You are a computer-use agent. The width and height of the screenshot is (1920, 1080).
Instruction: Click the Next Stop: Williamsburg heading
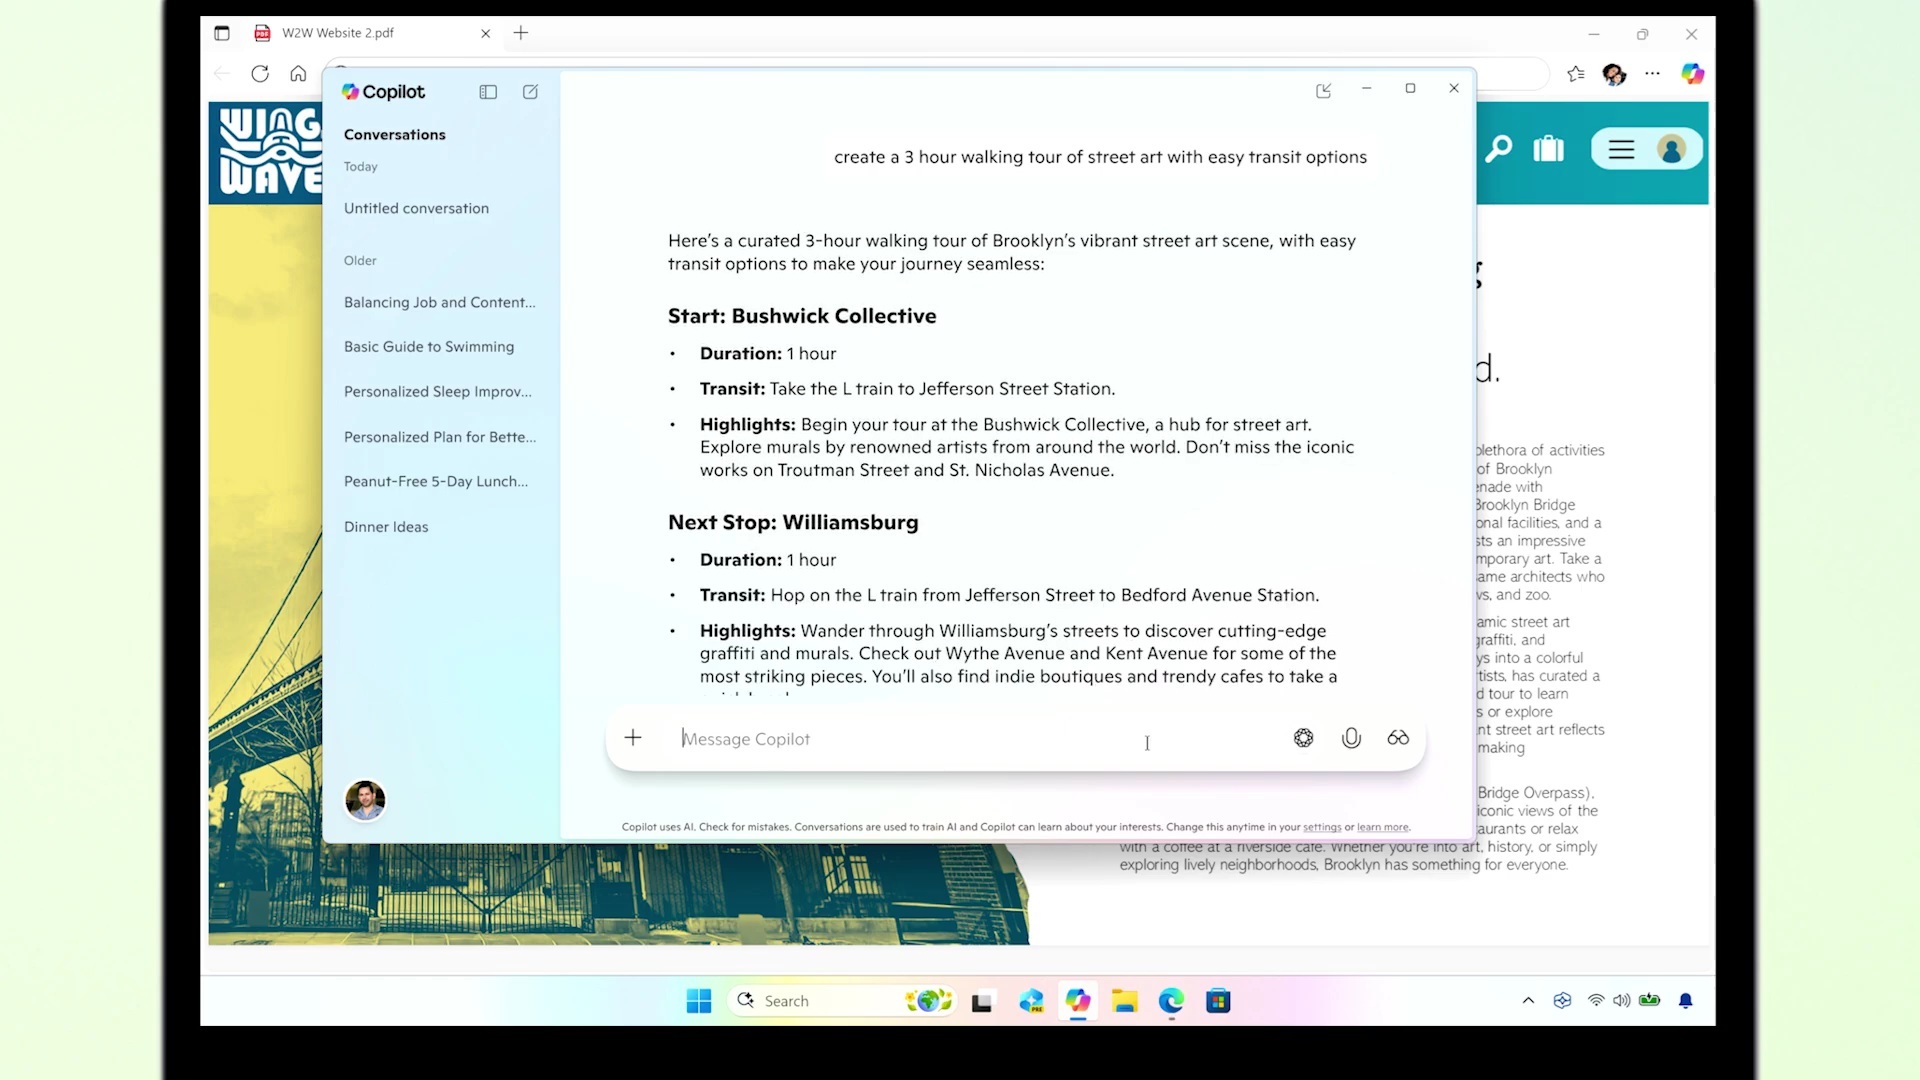point(793,522)
